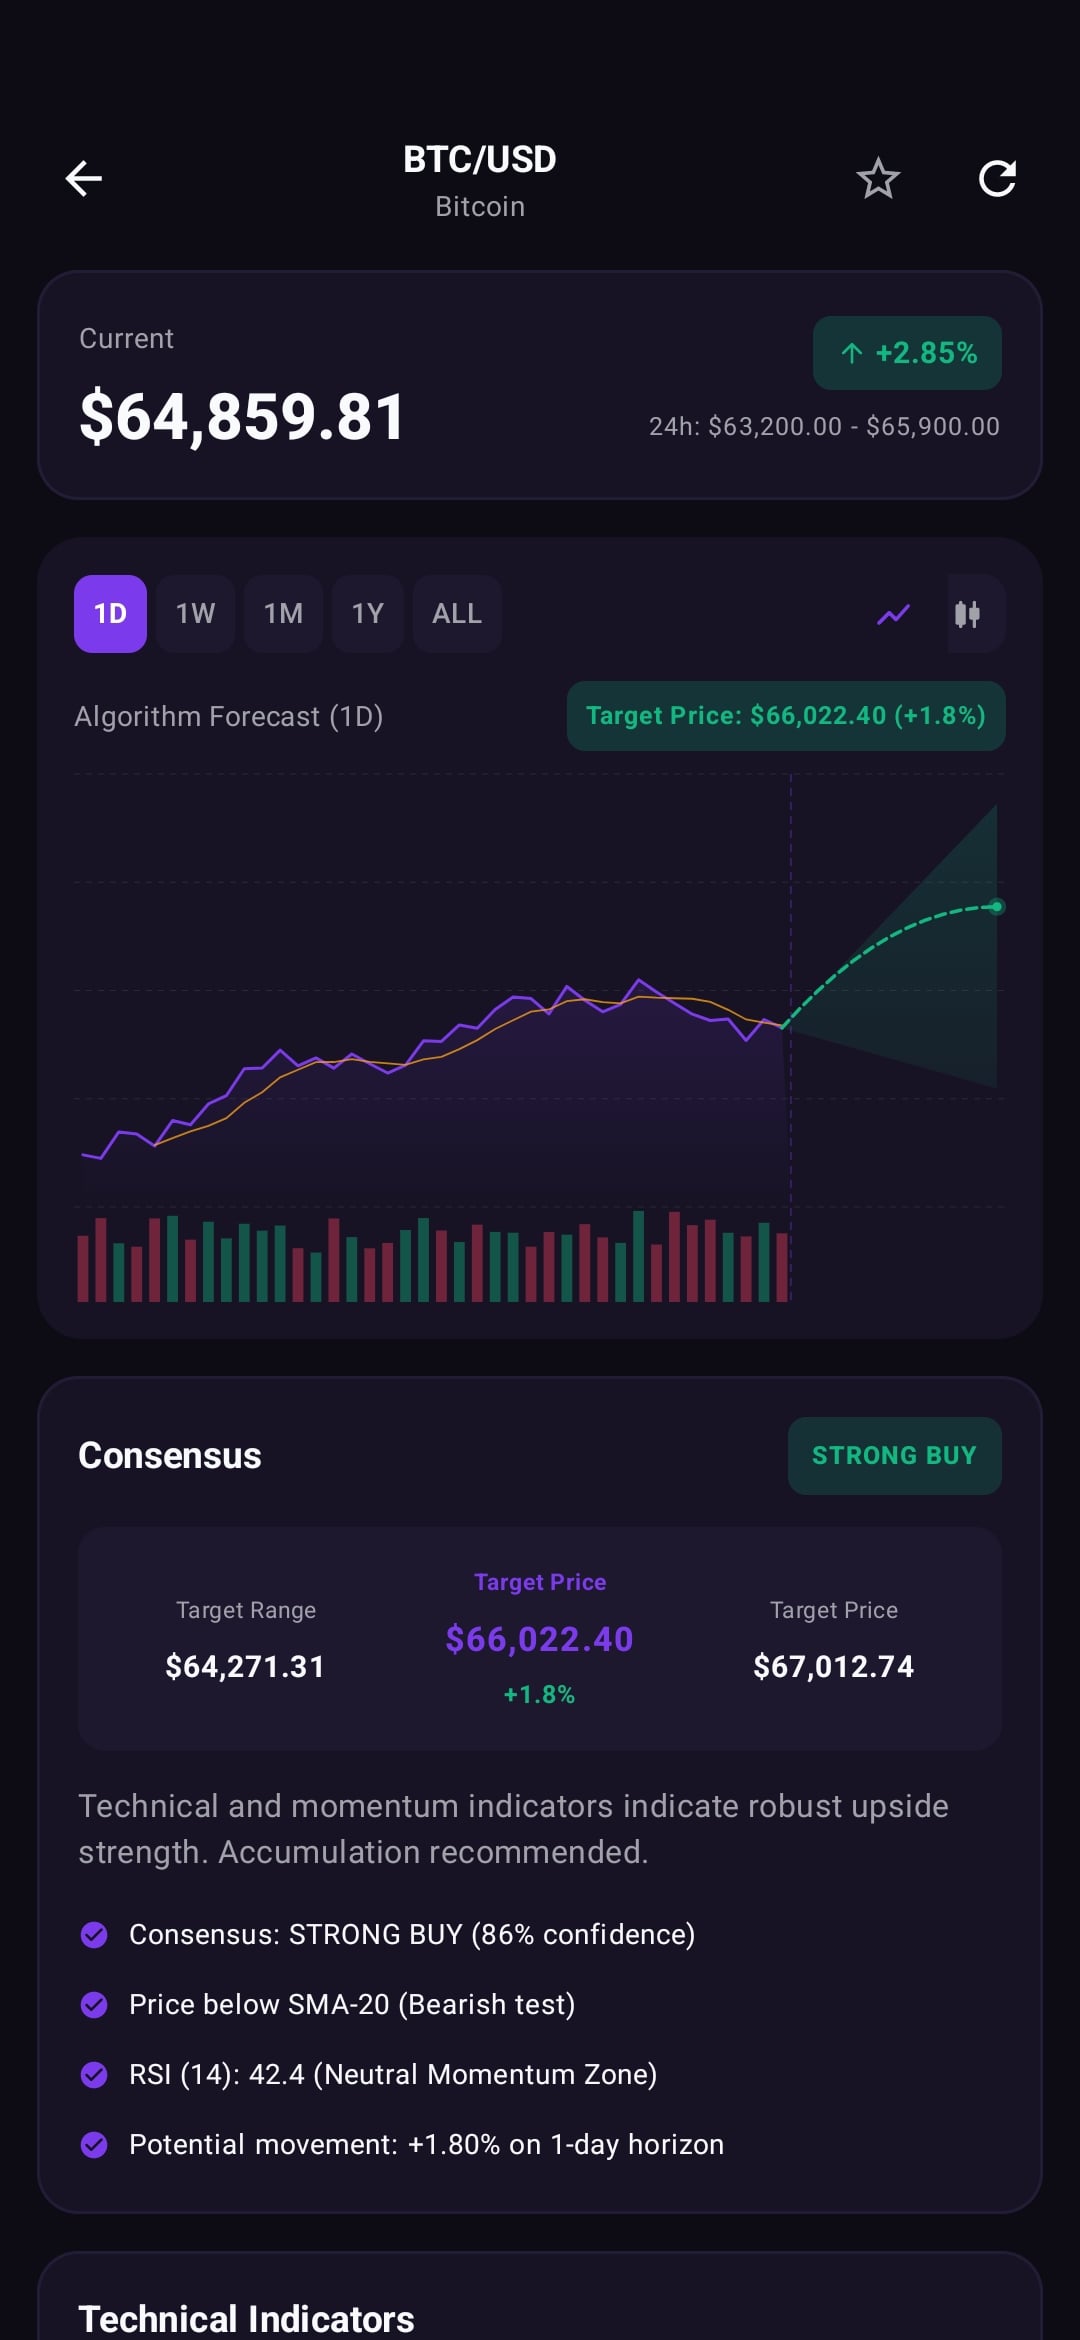Select the ALL timeframe tab
The height and width of the screenshot is (2340, 1080).
coord(457,614)
